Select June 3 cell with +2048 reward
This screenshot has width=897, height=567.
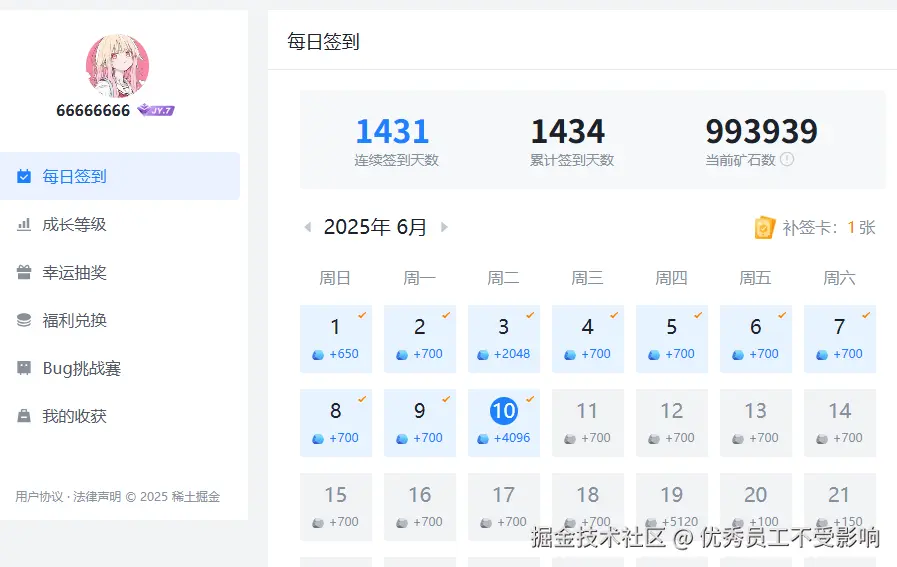coord(504,338)
